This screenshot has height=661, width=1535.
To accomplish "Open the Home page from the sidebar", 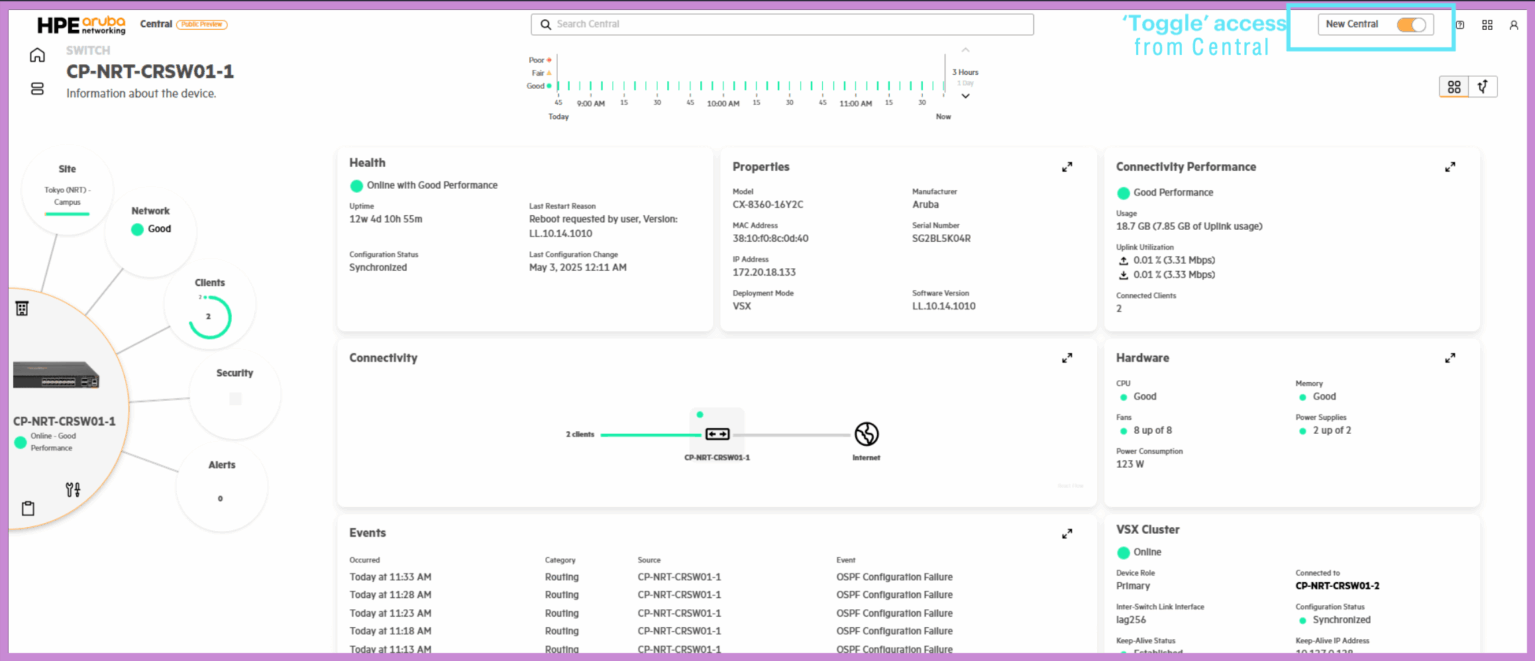I will coord(37,55).
